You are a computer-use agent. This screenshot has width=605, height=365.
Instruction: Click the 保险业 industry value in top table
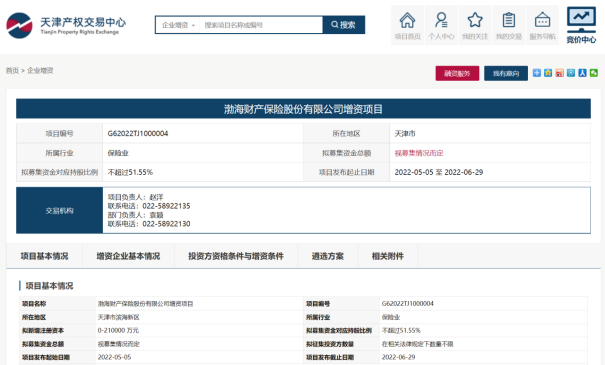point(118,153)
